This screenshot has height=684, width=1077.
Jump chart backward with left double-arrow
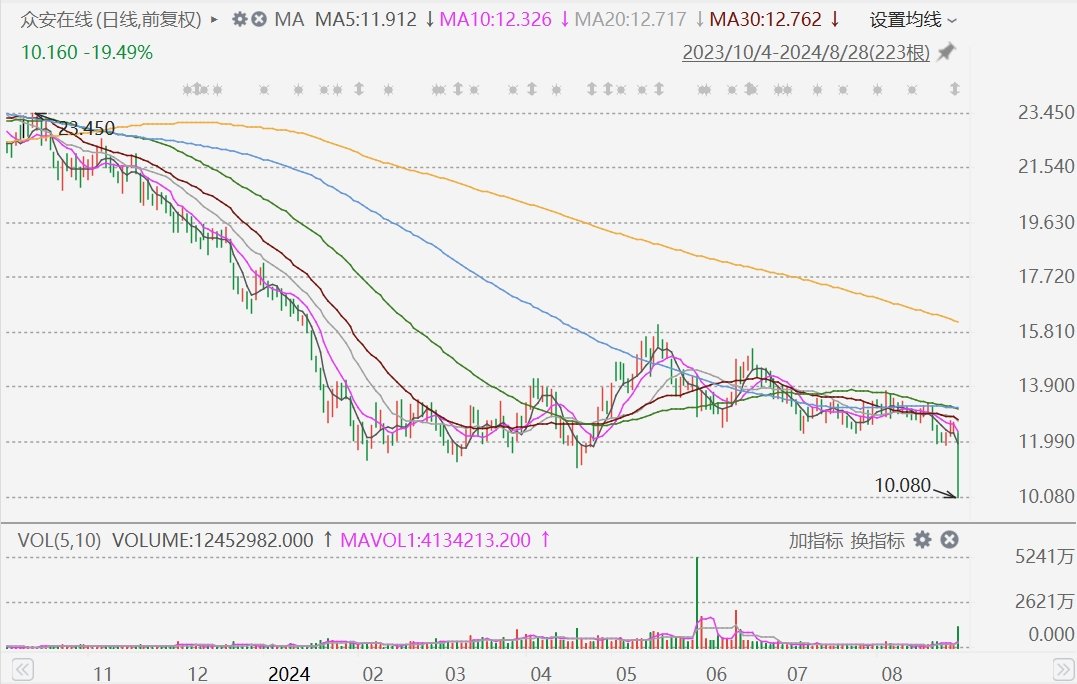pos(23,670)
